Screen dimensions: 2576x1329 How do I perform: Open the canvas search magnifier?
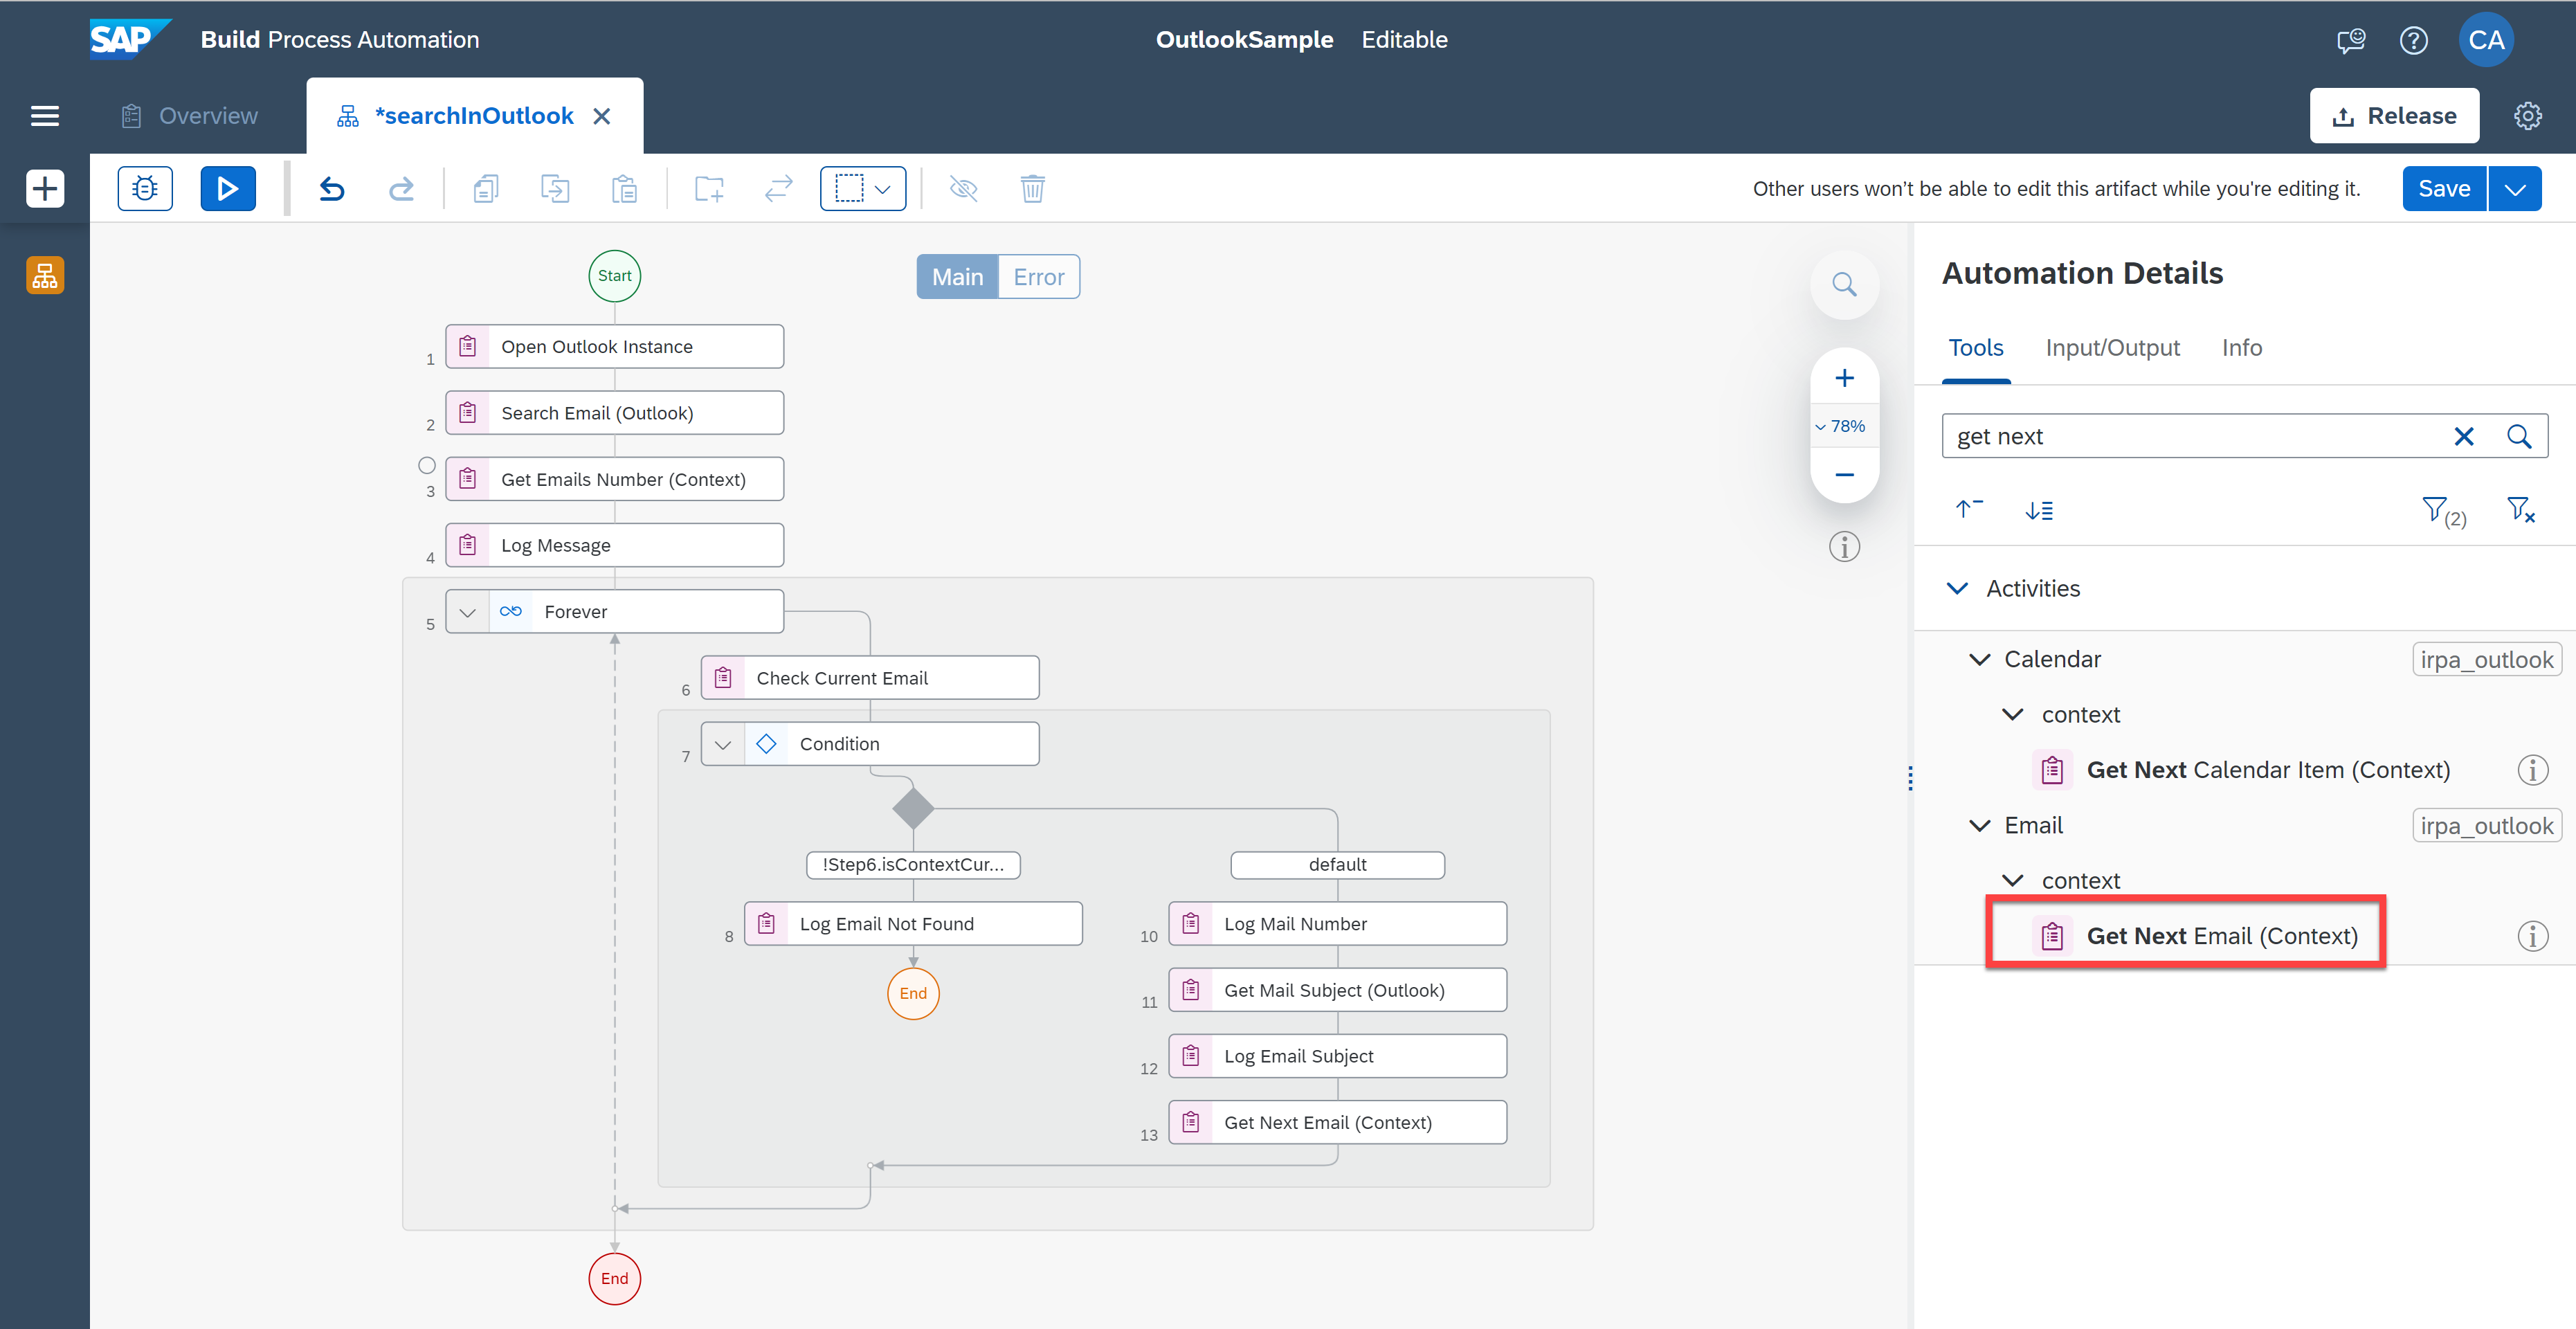(x=1844, y=285)
